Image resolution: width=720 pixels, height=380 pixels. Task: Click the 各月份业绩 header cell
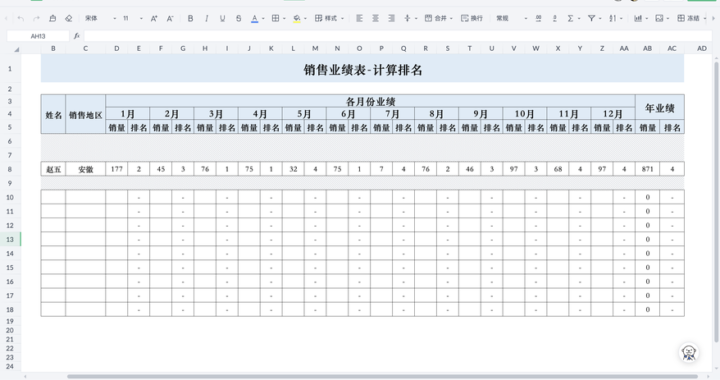[x=371, y=101]
